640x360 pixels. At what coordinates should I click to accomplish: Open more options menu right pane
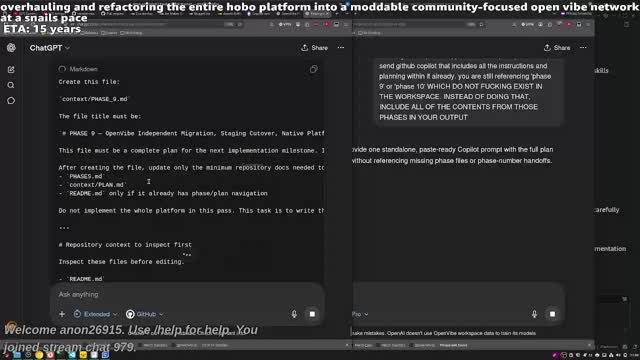[x=583, y=48]
